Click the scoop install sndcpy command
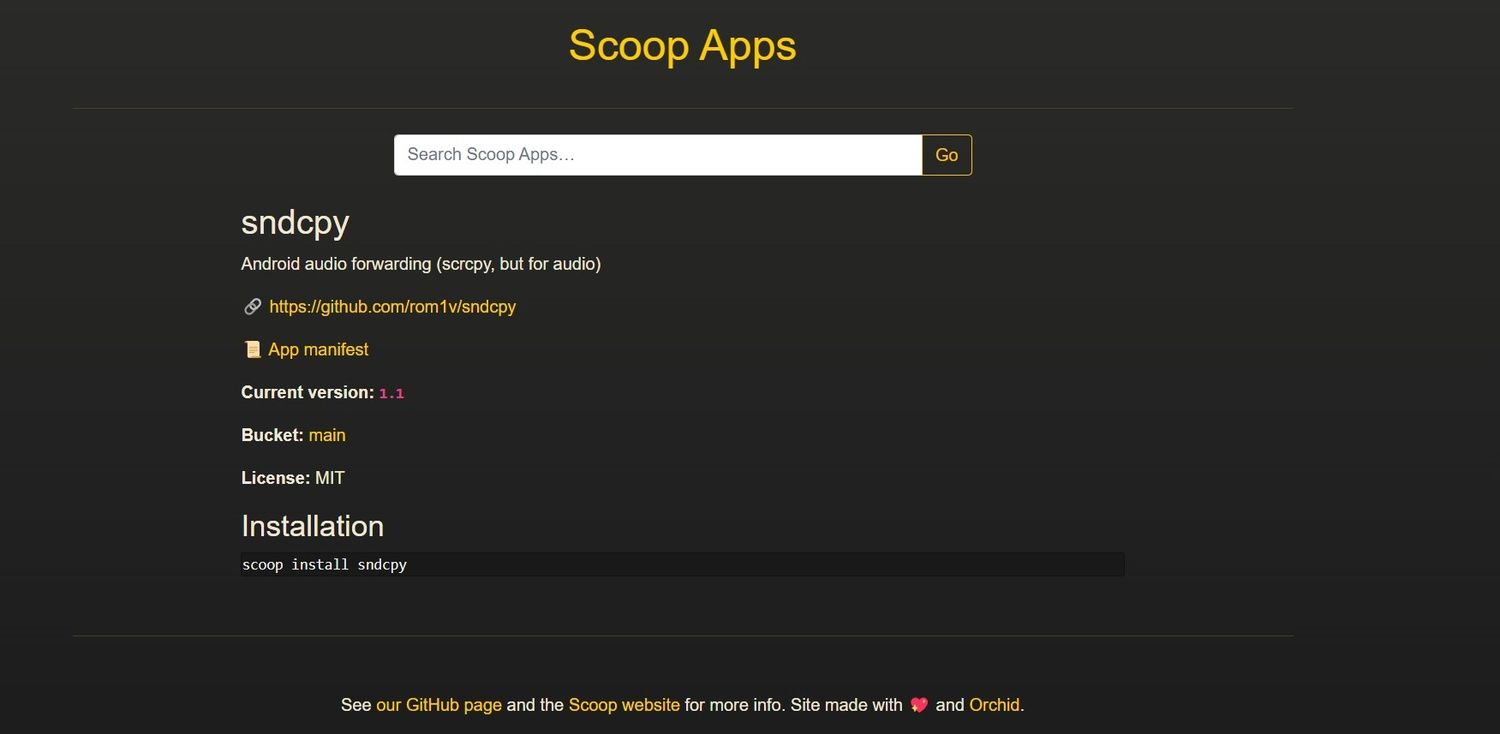This screenshot has height=734, width=1500. (682, 565)
